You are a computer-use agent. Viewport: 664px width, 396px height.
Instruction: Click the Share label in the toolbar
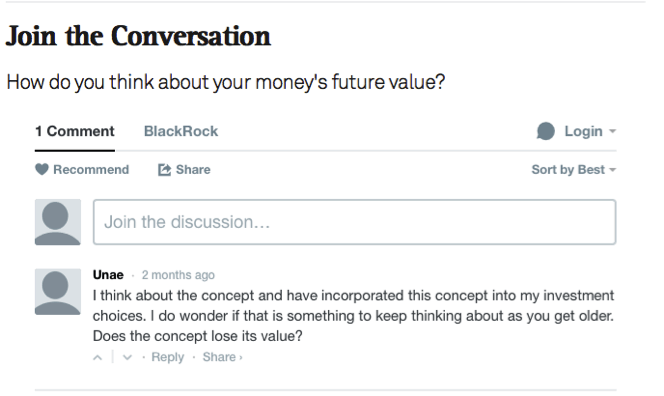click(x=193, y=169)
